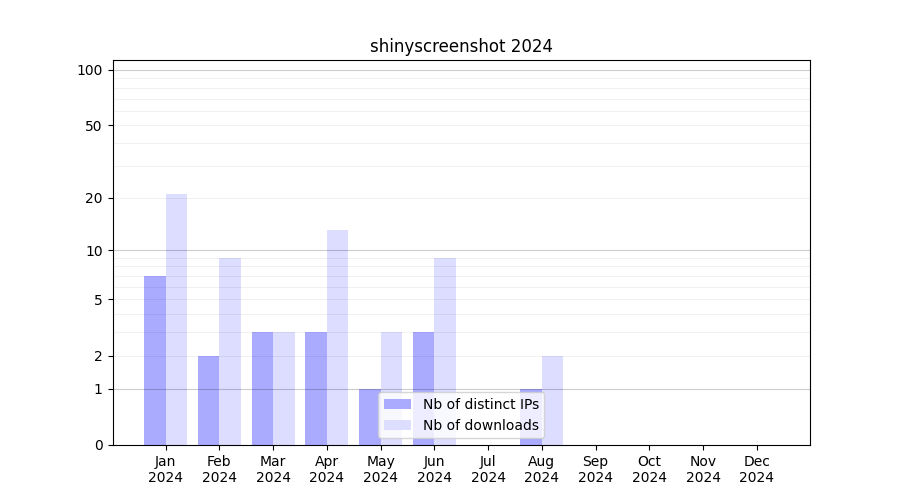900x500 pixels.
Task: Select the 'Nb of downloads' legend label
Action: 480,425
